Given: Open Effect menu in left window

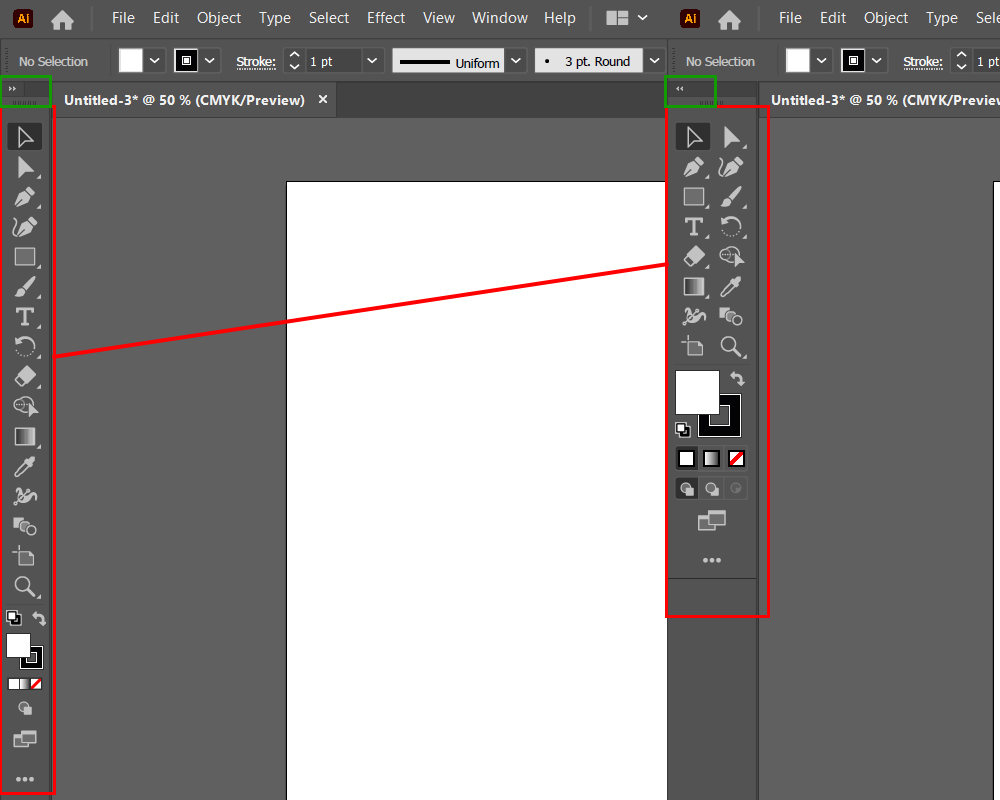Looking at the screenshot, I should pyautogui.click(x=386, y=18).
